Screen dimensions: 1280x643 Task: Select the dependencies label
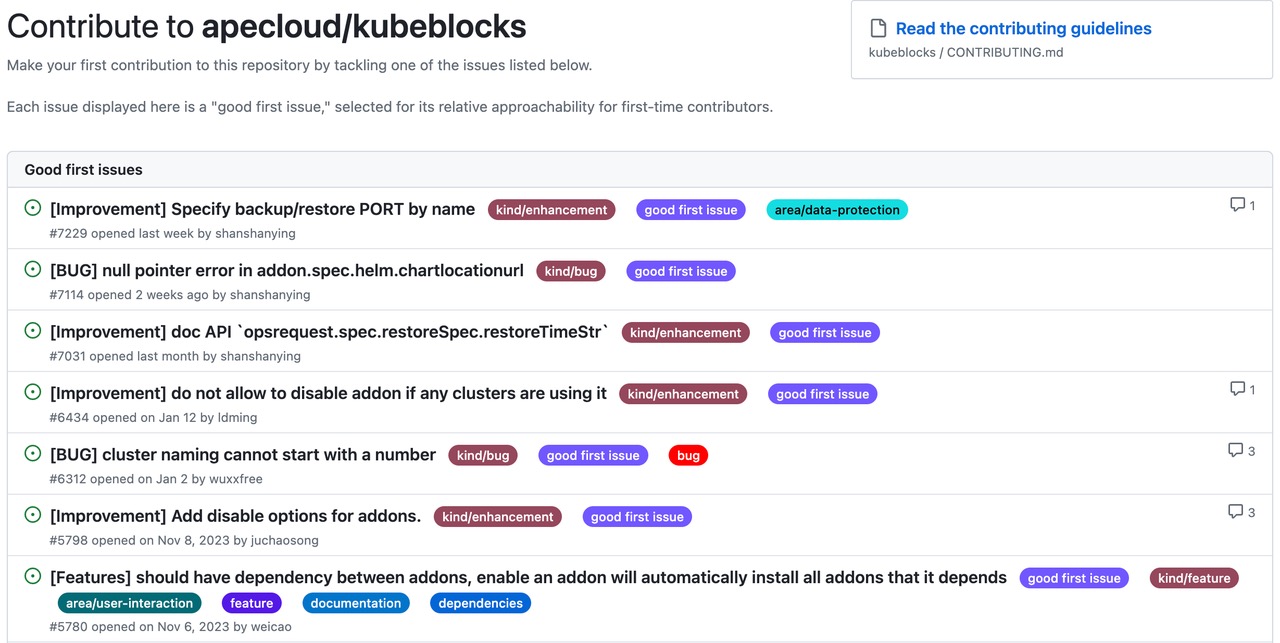click(x=480, y=603)
